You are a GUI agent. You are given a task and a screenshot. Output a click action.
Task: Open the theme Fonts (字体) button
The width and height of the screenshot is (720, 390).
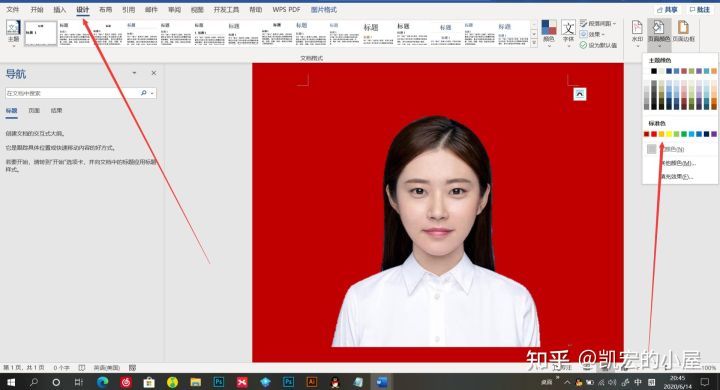point(568,31)
